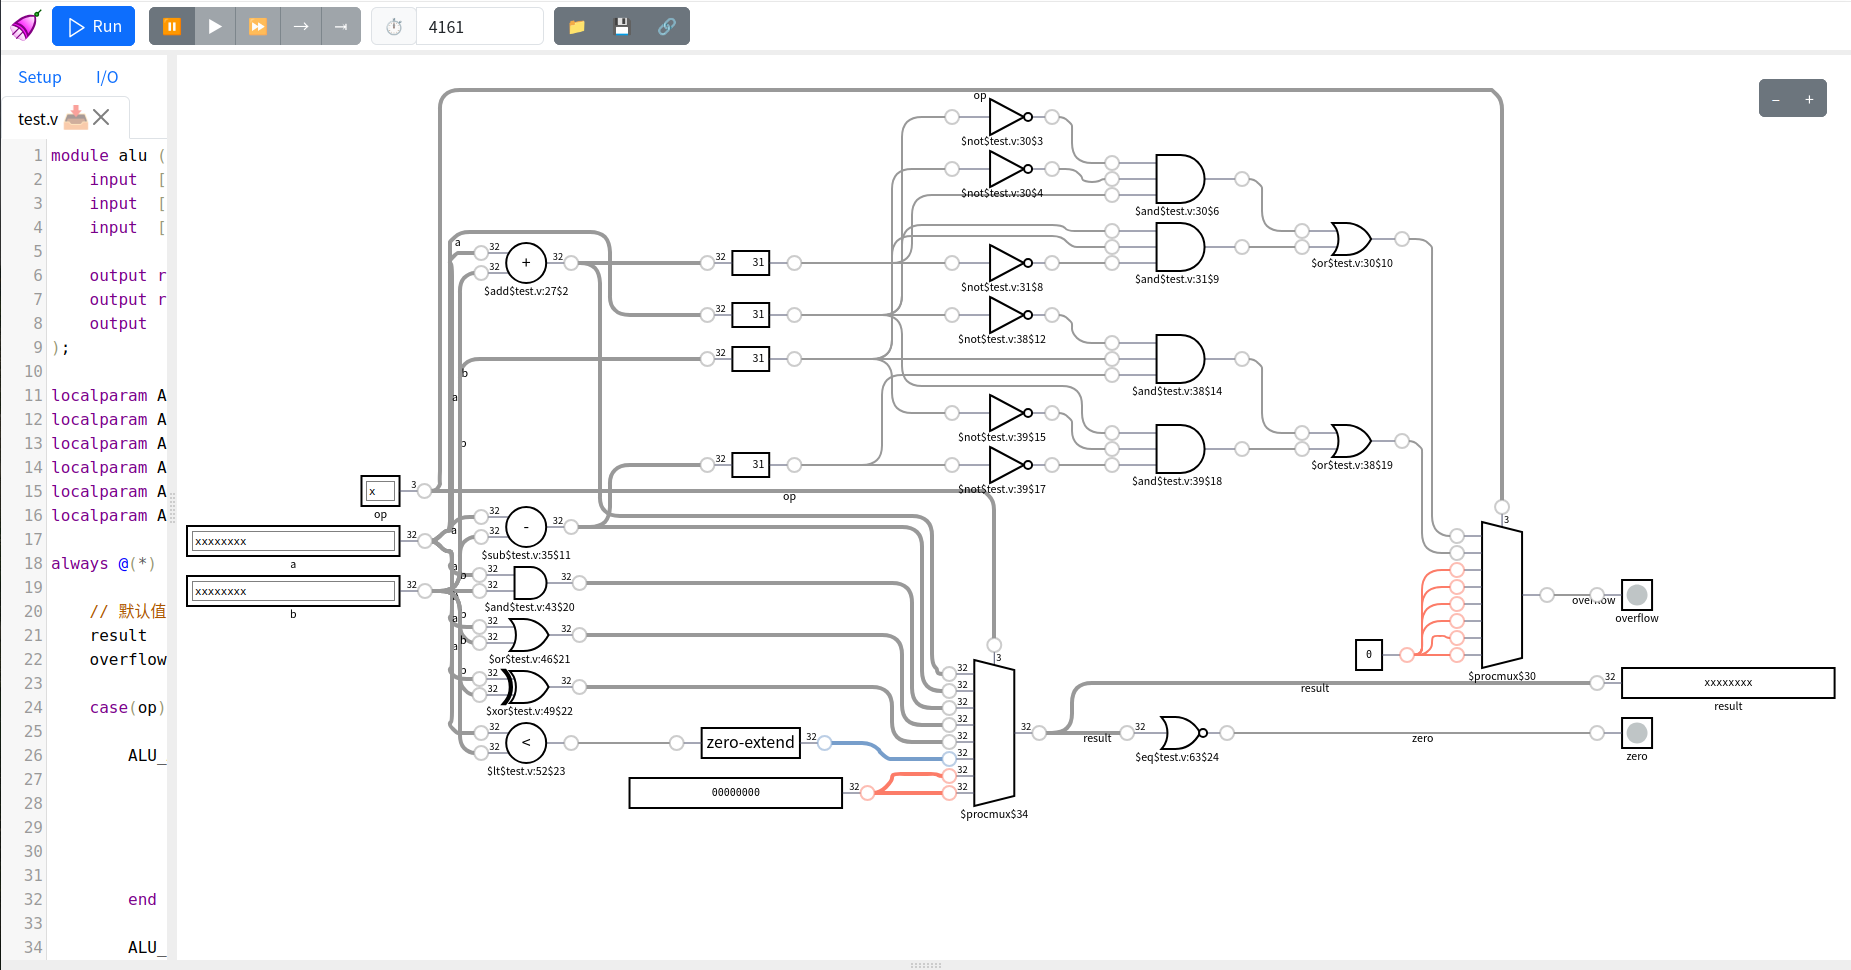Zoom out the circuit with minus button
The width and height of the screenshot is (1851, 970).
click(1776, 99)
